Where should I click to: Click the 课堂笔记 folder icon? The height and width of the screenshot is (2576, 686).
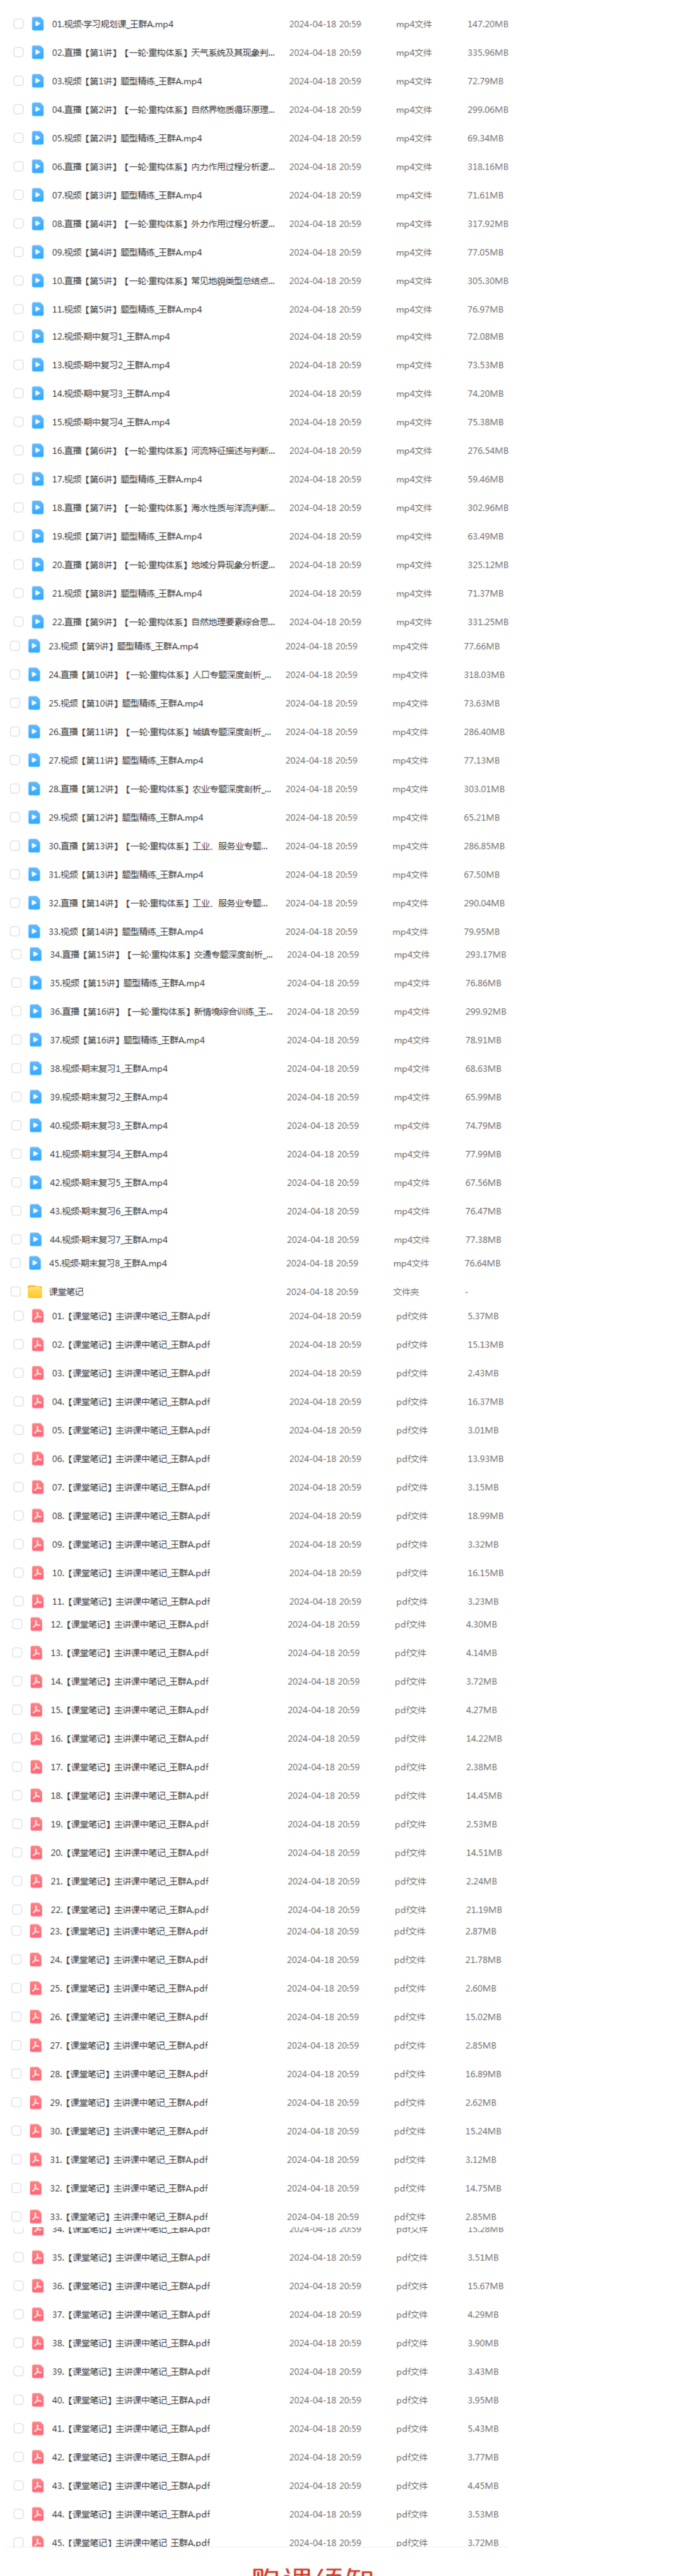(x=35, y=1292)
